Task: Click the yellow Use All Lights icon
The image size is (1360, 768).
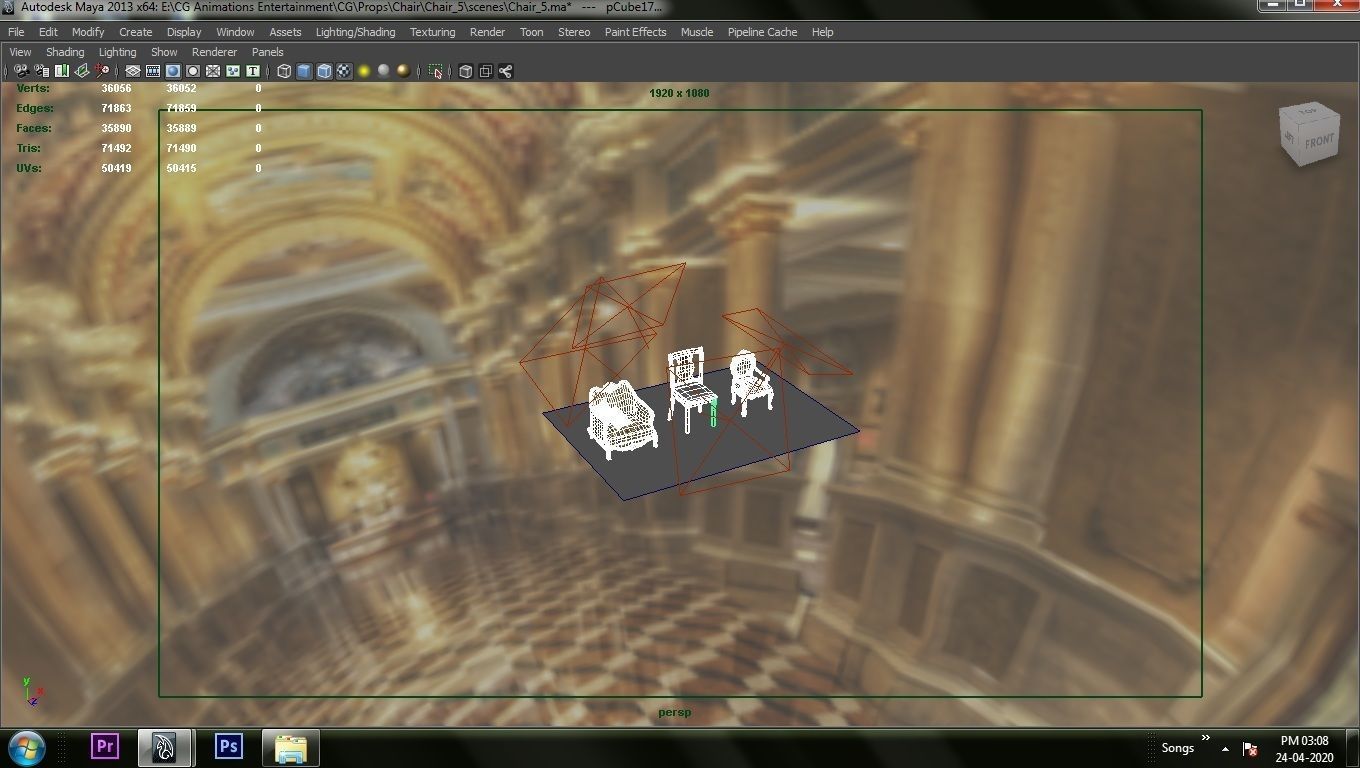Action: pos(364,71)
